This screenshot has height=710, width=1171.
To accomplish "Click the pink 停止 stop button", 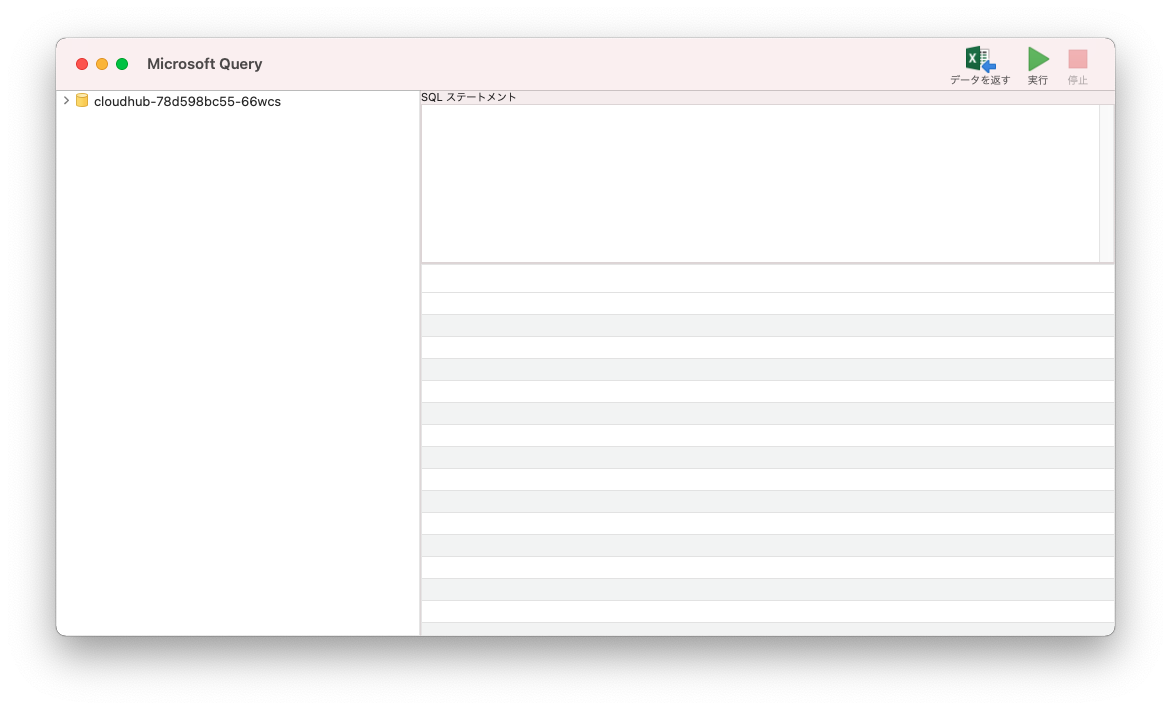I will coord(1078,59).
